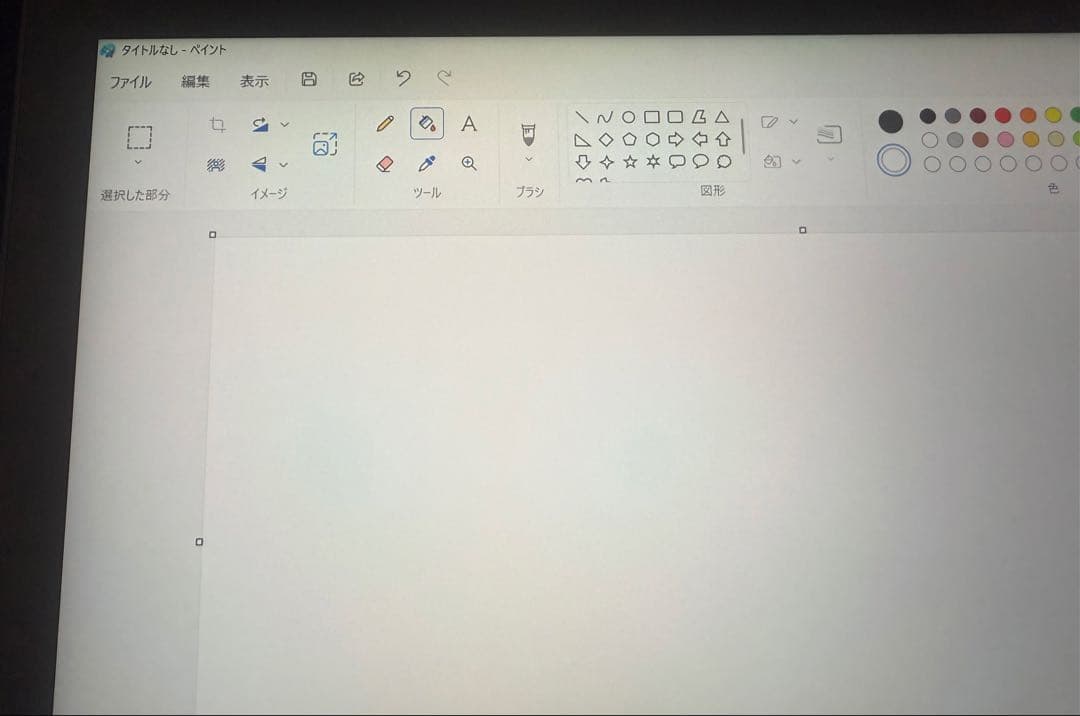The width and height of the screenshot is (1080, 716).
Task: Choose the five-point star shape
Action: click(630, 161)
